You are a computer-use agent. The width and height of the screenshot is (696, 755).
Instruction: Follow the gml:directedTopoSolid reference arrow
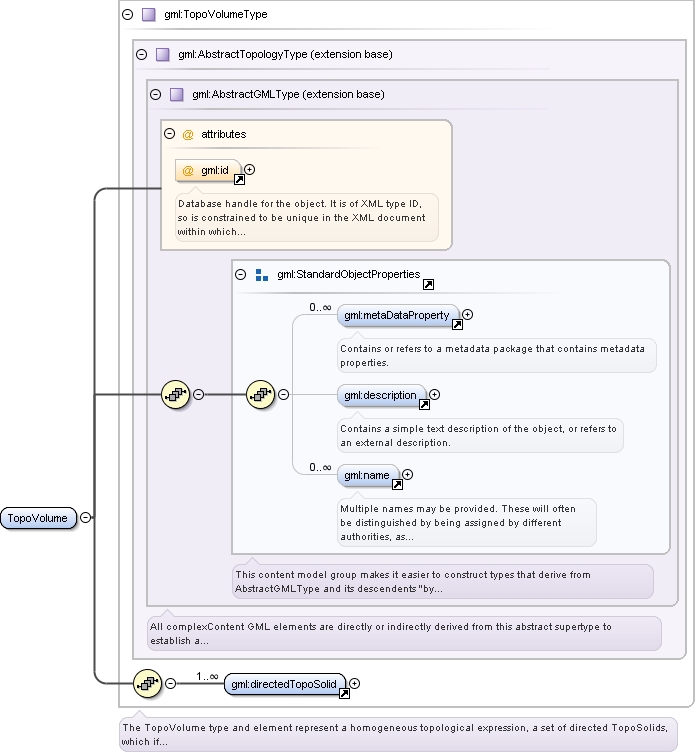344,693
